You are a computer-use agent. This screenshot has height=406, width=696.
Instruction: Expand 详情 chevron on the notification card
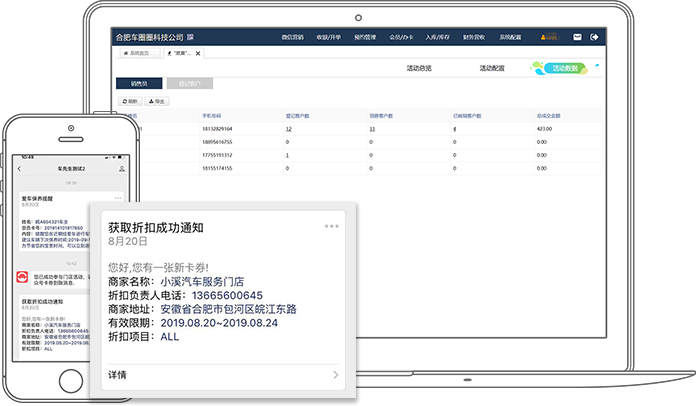point(336,375)
